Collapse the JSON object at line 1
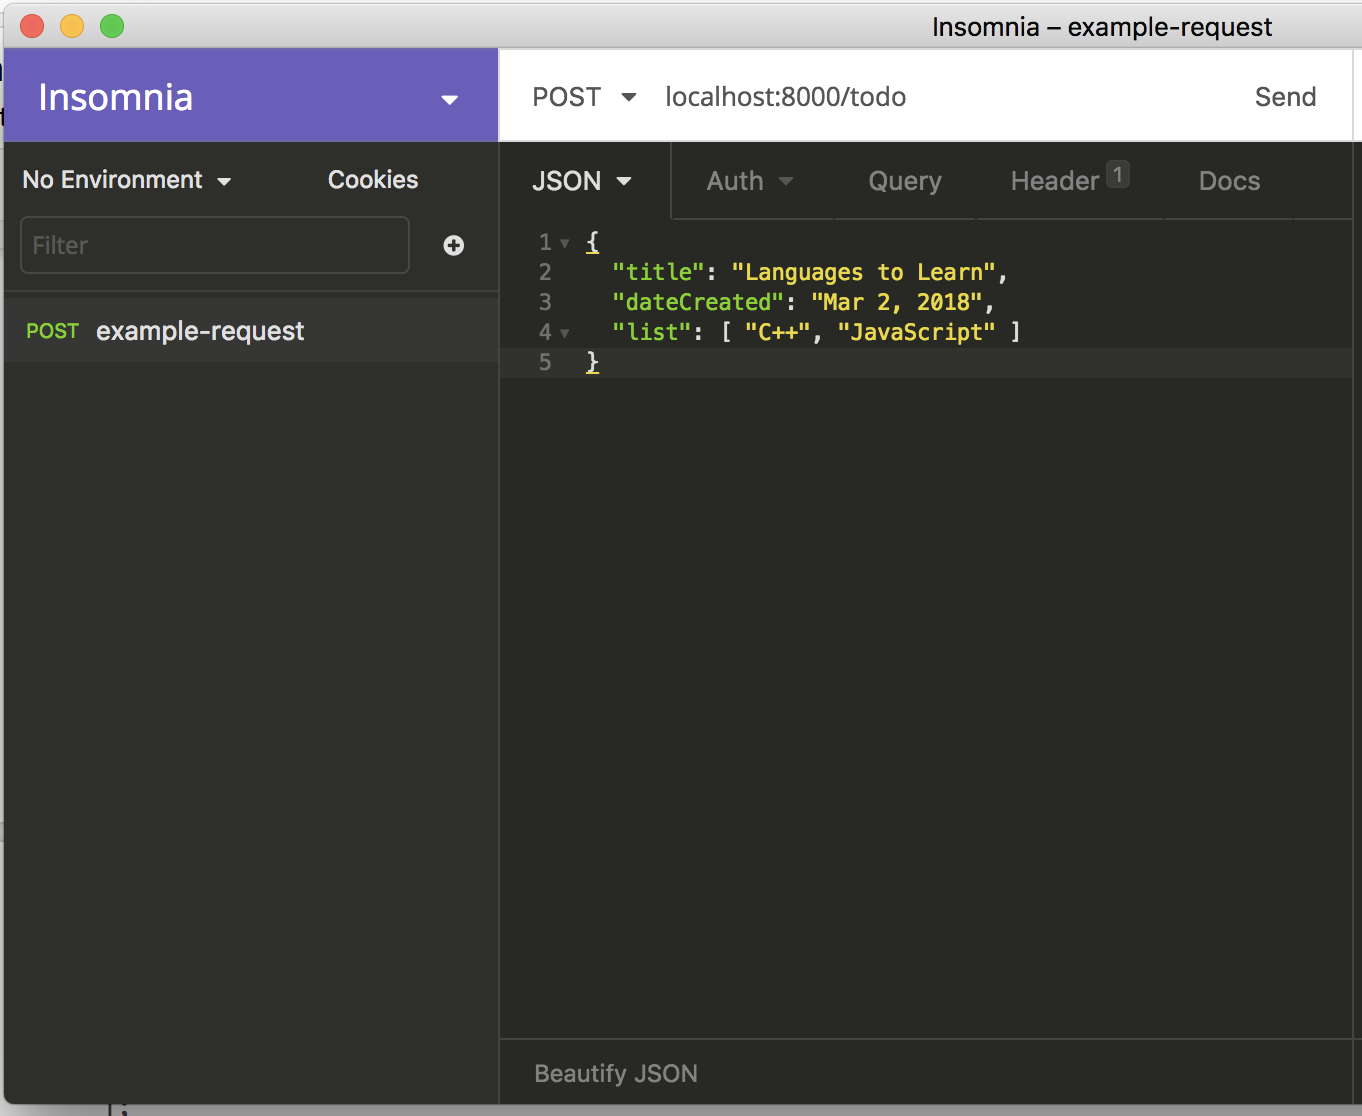Screen dimensions: 1362x1116 click(x=565, y=243)
